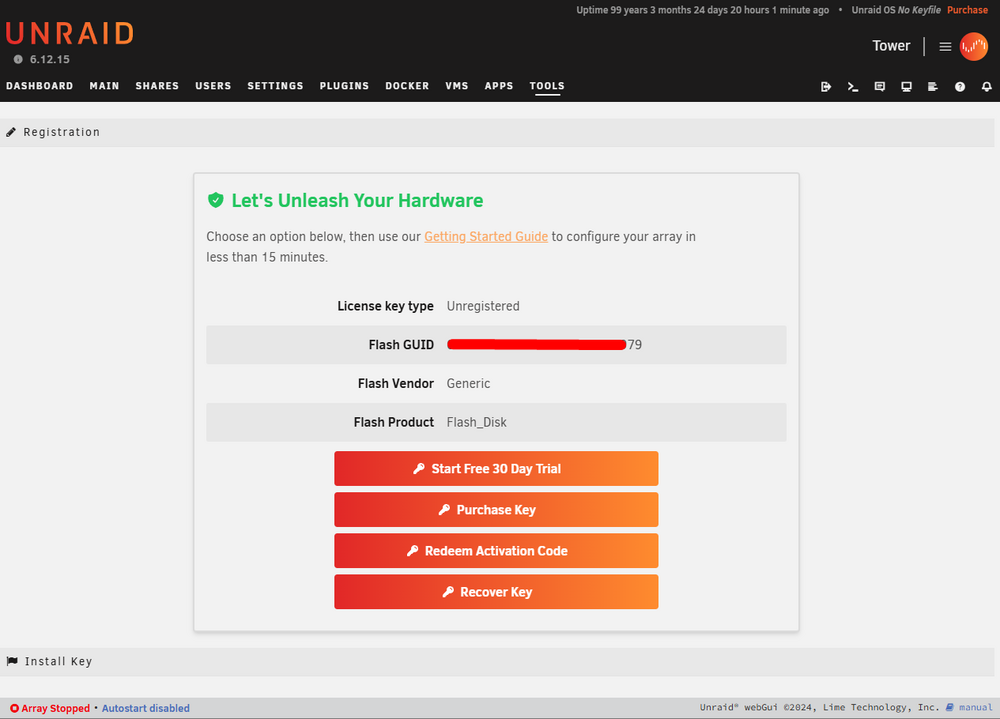Click Redeem Activation Code button
1000x719 pixels.
pyautogui.click(x=496, y=551)
